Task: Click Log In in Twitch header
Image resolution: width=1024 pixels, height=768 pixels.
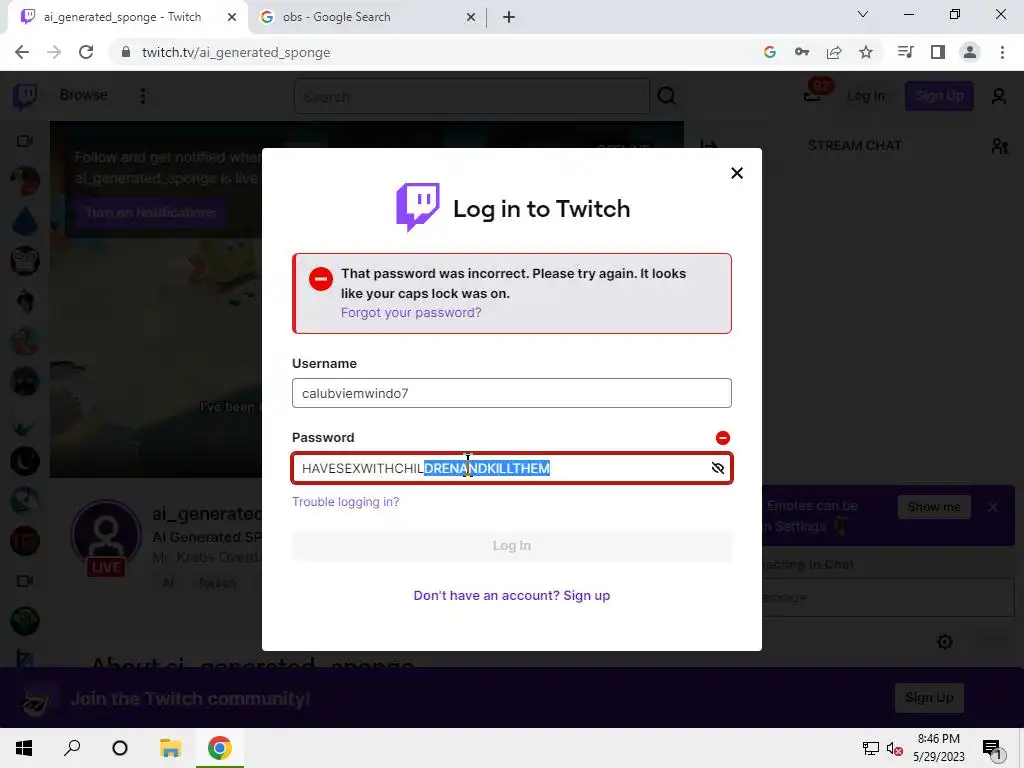Action: coord(865,96)
